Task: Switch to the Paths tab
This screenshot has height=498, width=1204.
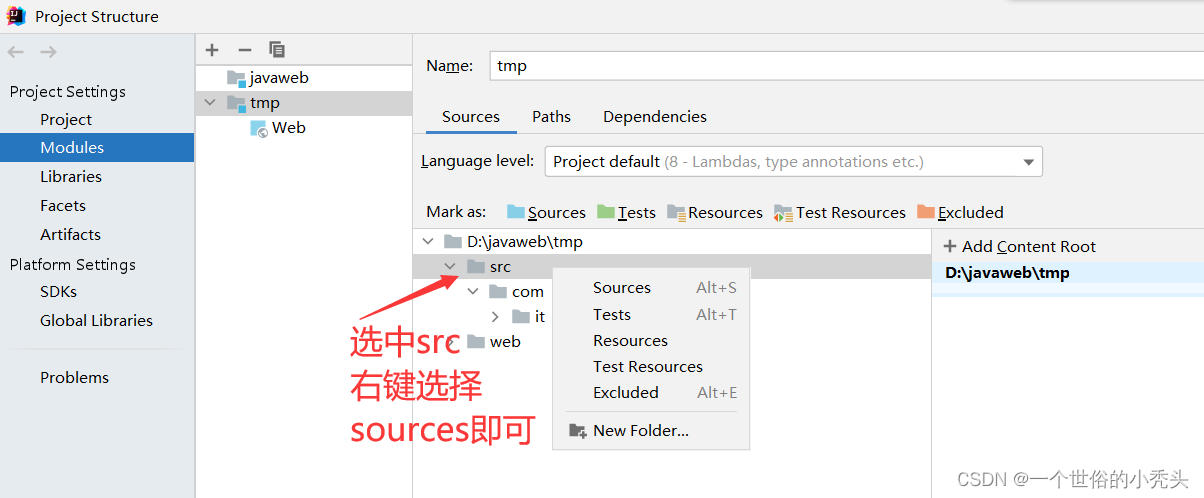Action: tap(551, 117)
